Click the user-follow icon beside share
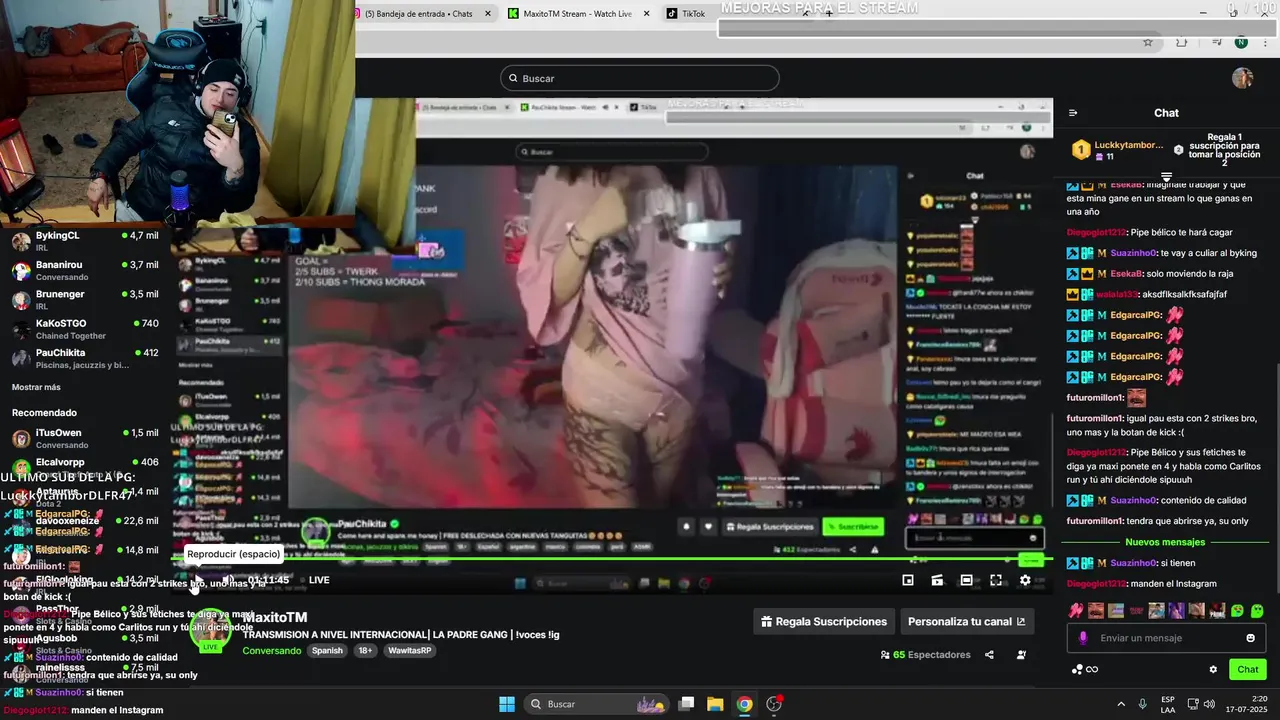Screen dimensions: 1280x720 coord(1021,655)
